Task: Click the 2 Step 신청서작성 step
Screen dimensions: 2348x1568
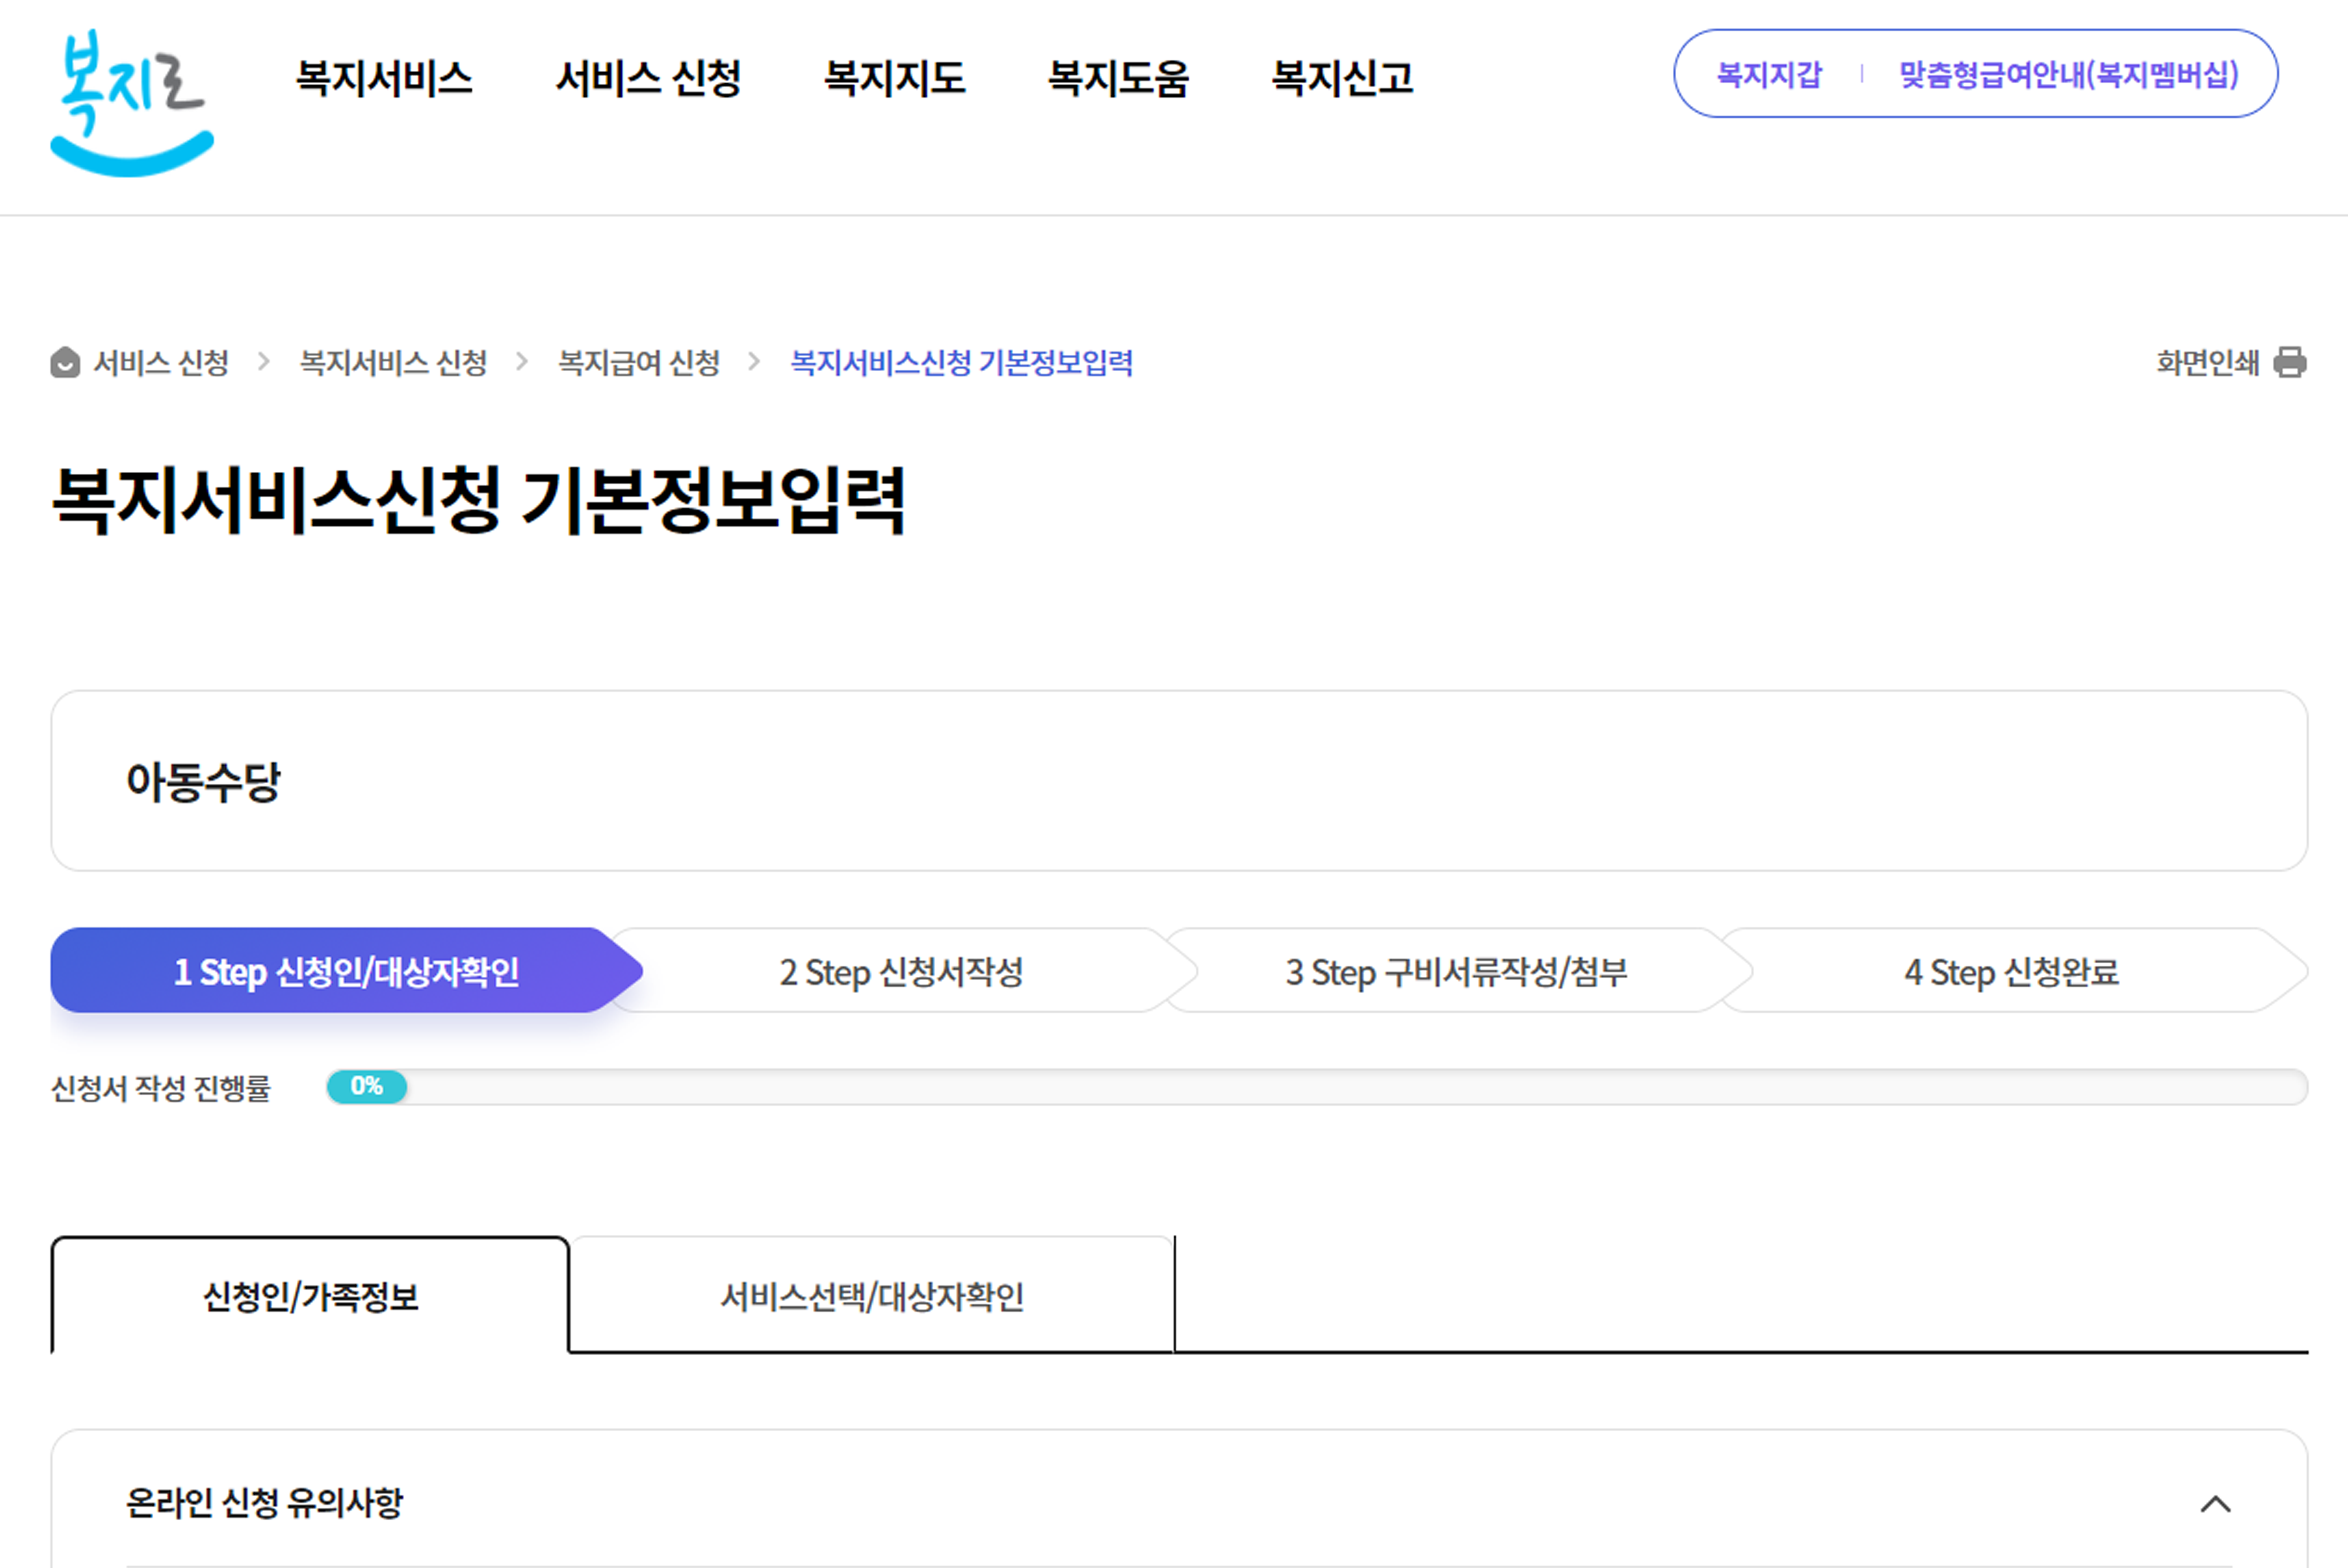Action: coord(900,971)
